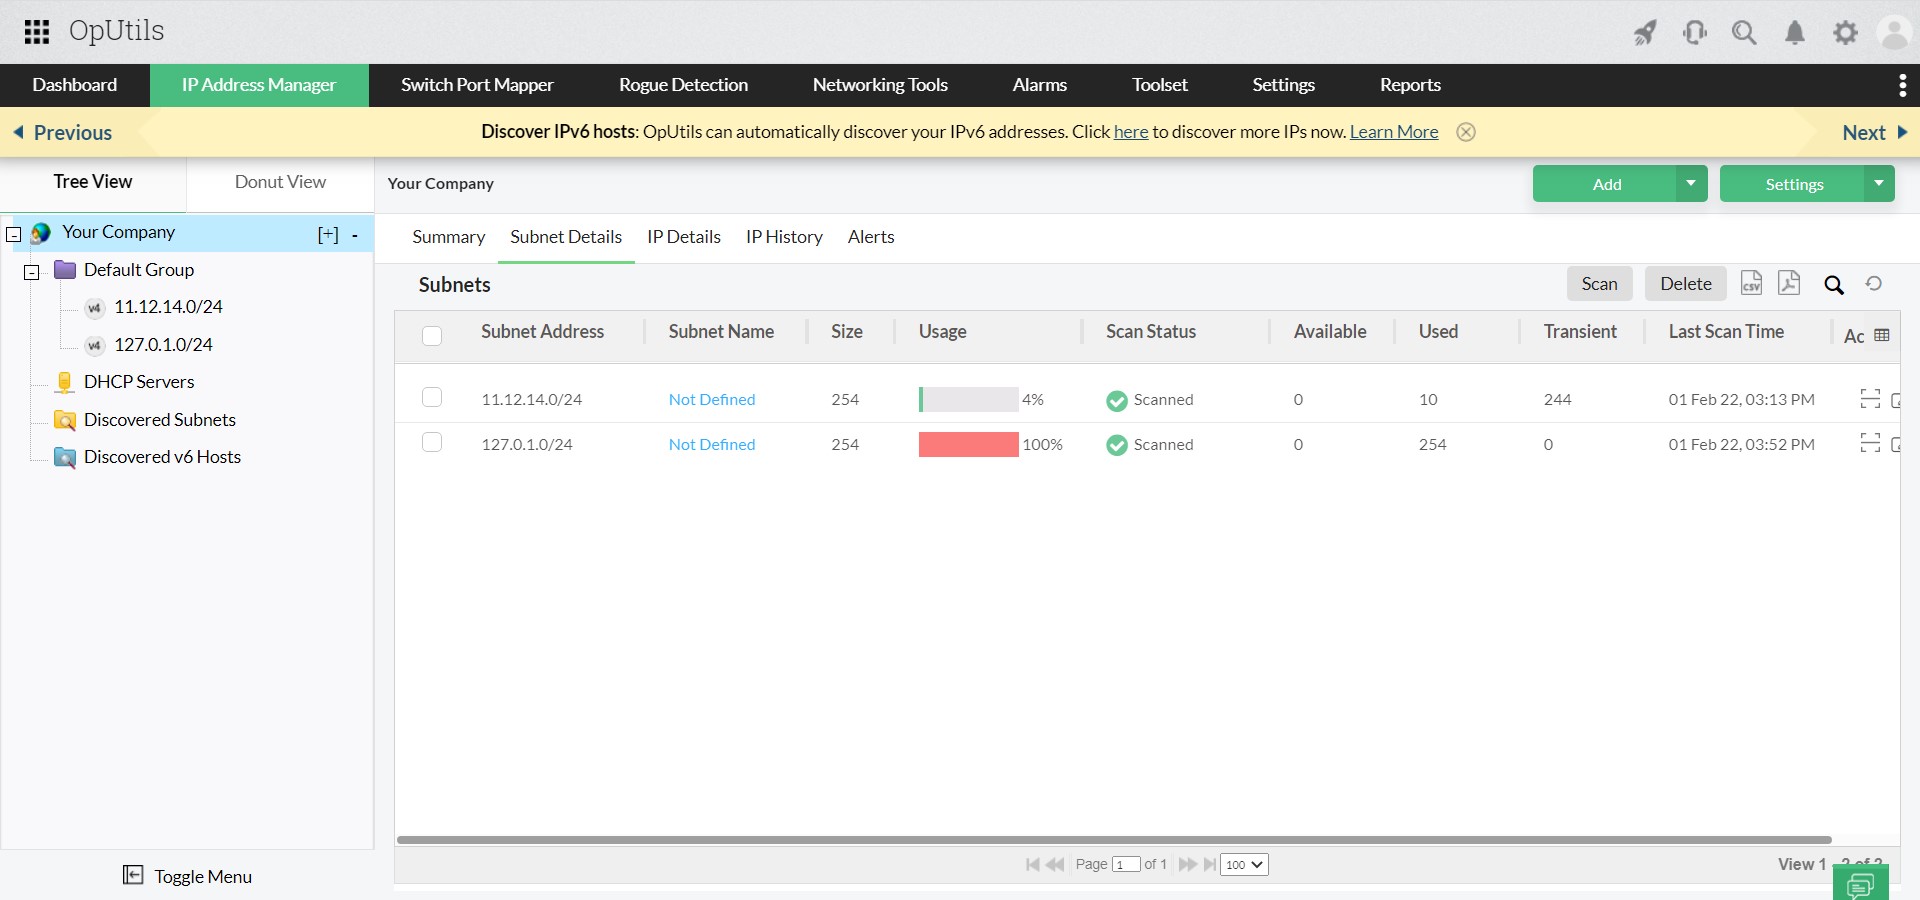Select the 127.0.1.0/24 row checkbox
Viewport: 1920px width, 900px height.
click(x=431, y=442)
